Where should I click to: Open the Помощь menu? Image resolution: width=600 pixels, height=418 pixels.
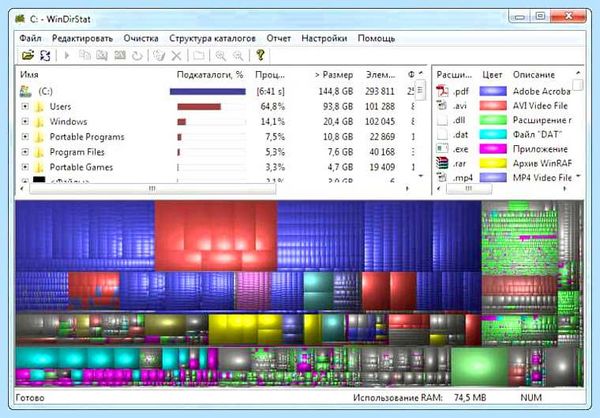tap(376, 38)
